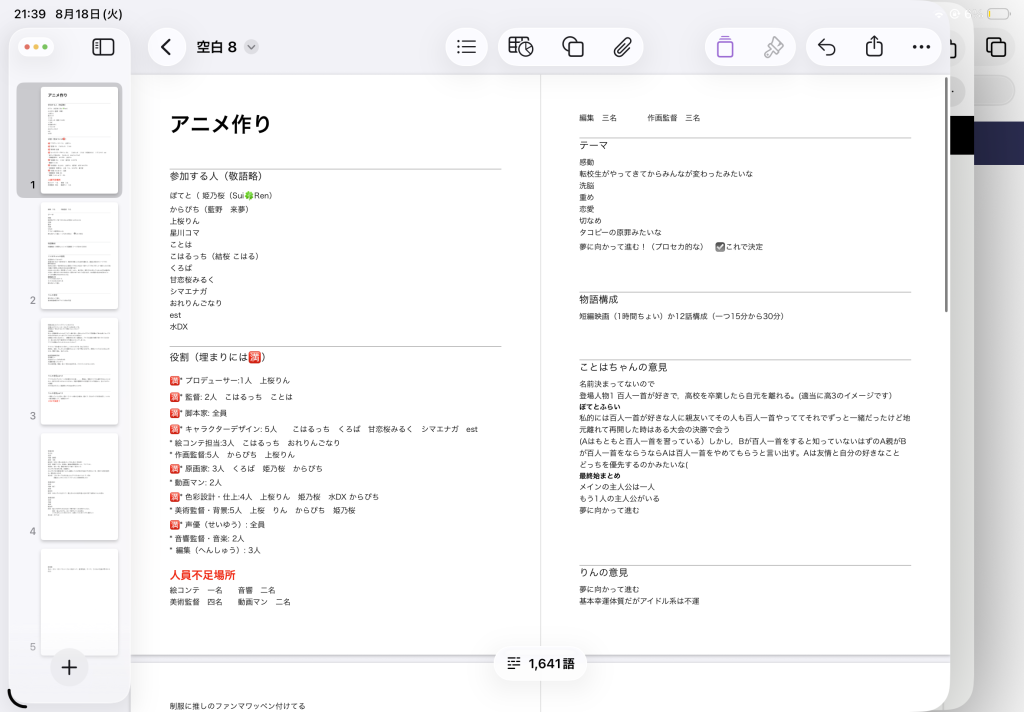Click the 人員不足場所 red heading
1024x712 pixels.
pyautogui.click(x=202, y=575)
